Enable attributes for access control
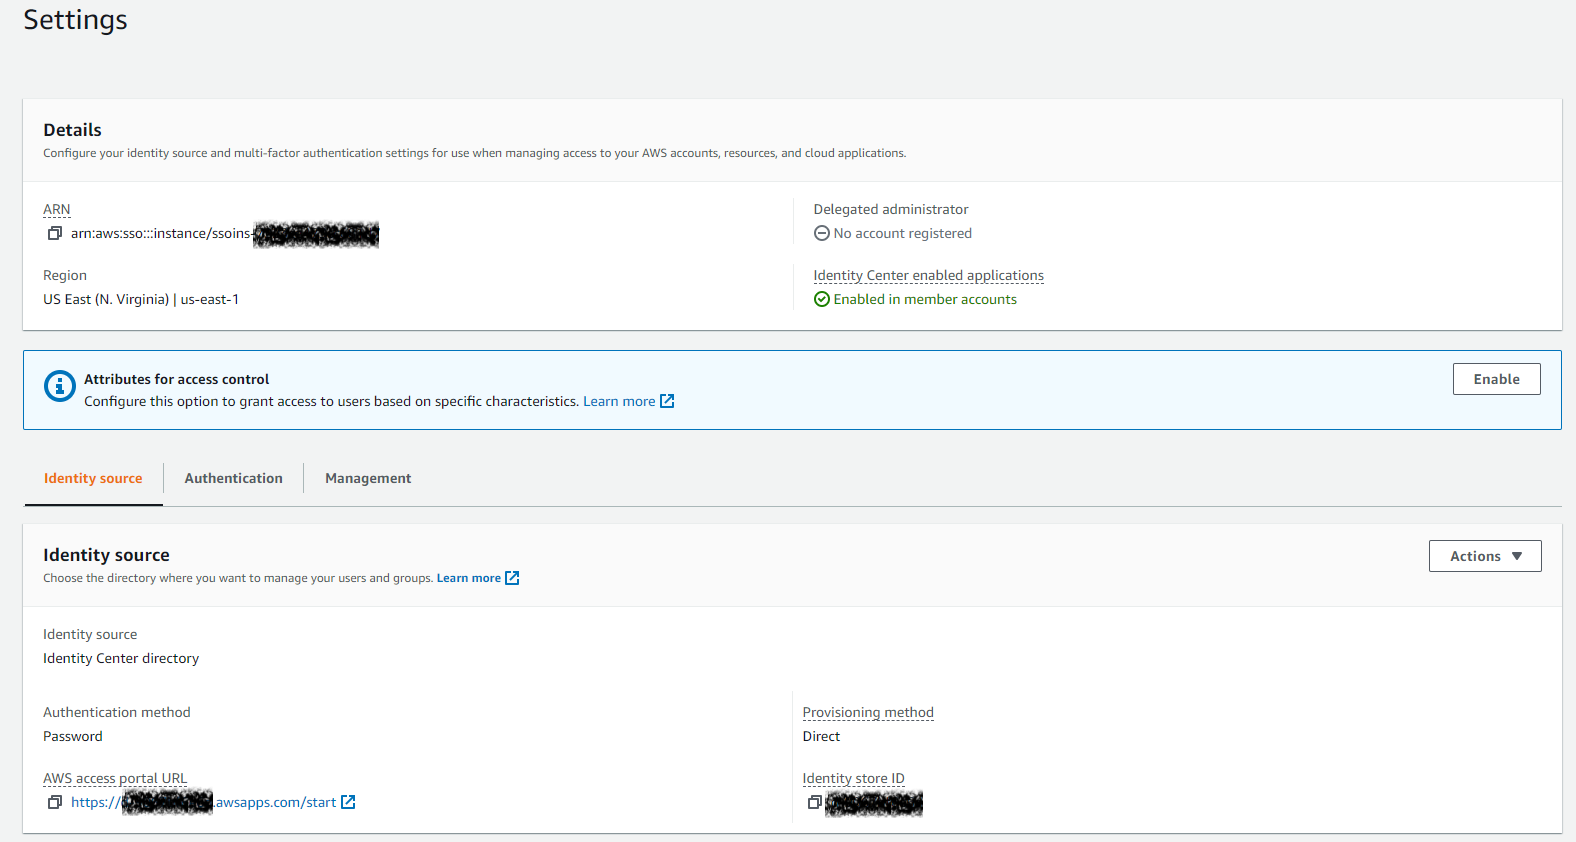This screenshot has width=1576, height=842. pyautogui.click(x=1496, y=379)
